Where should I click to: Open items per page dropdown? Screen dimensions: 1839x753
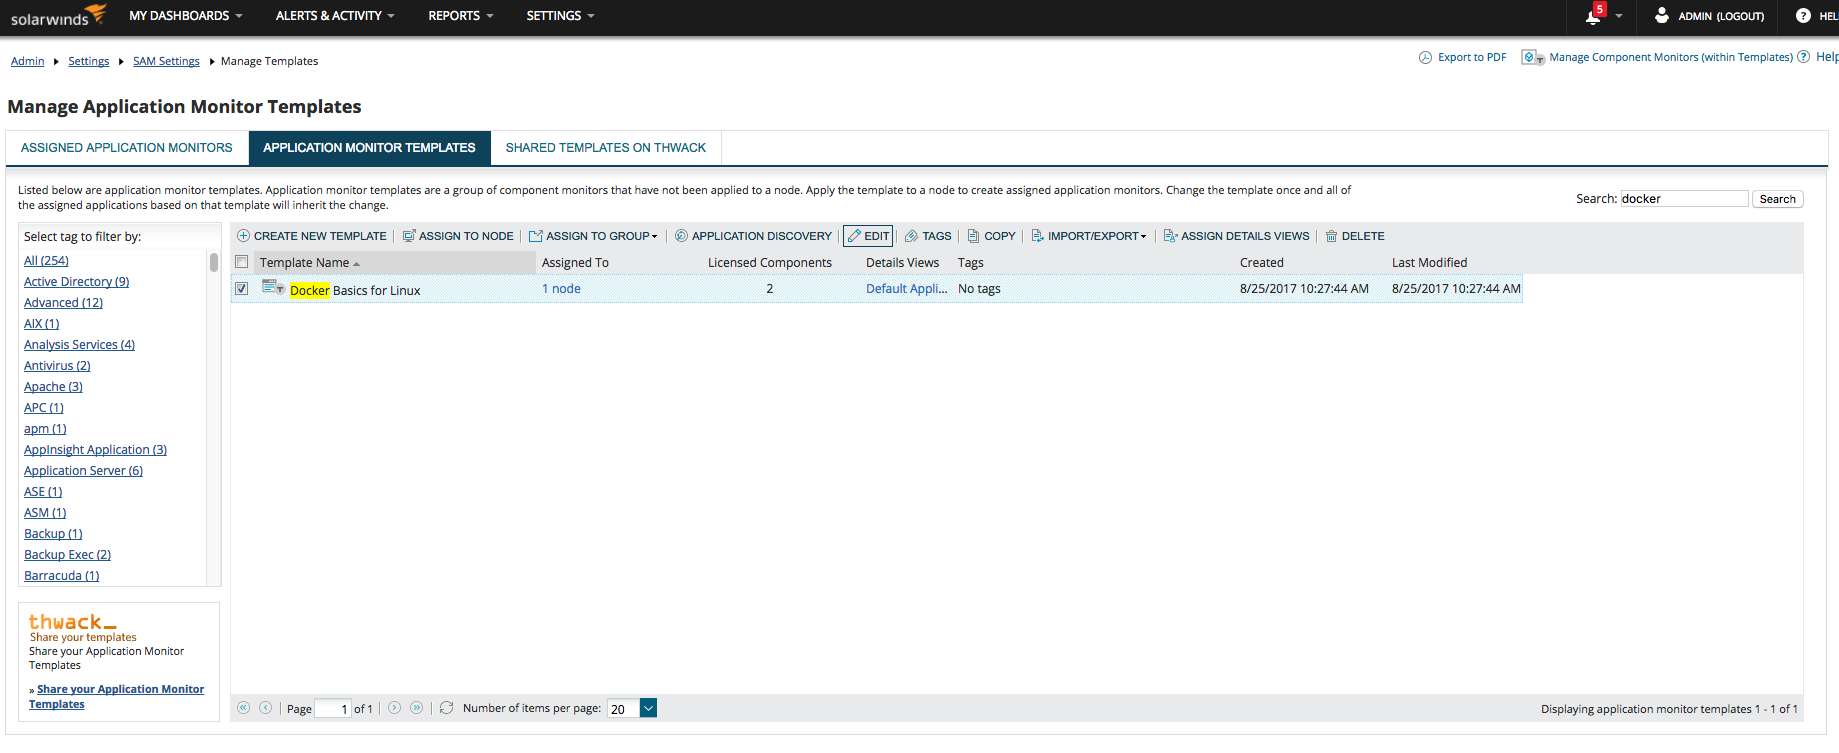648,708
